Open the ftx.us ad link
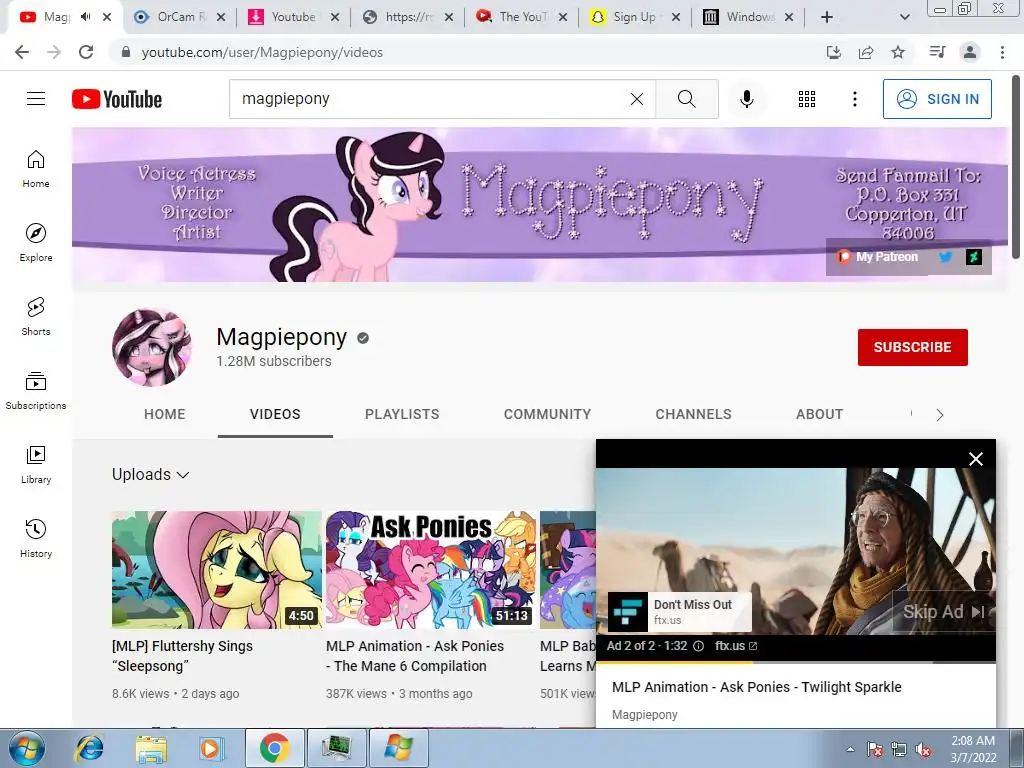Image resolution: width=1024 pixels, height=768 pixels. [735, 646]
